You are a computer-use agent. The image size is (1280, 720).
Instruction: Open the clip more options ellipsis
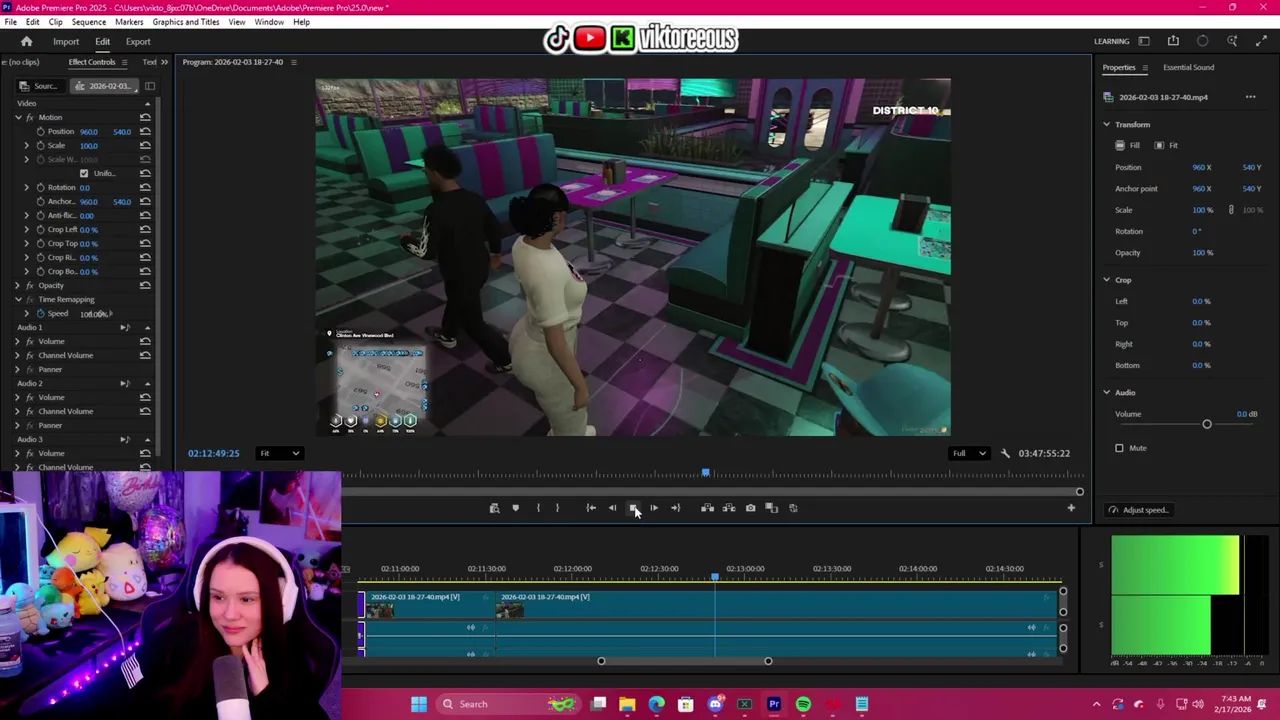pyautogui.click(x=1250, y=97)
